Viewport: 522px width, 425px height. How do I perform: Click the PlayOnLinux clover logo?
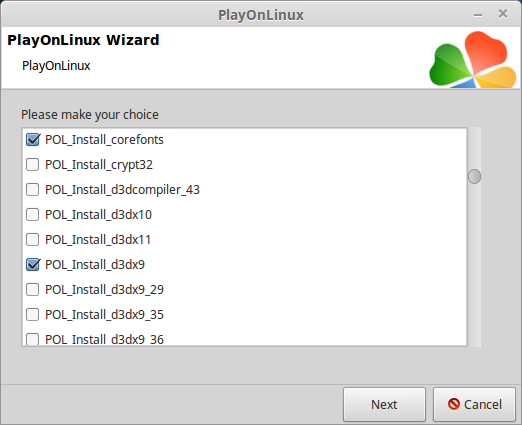[473, 60]
